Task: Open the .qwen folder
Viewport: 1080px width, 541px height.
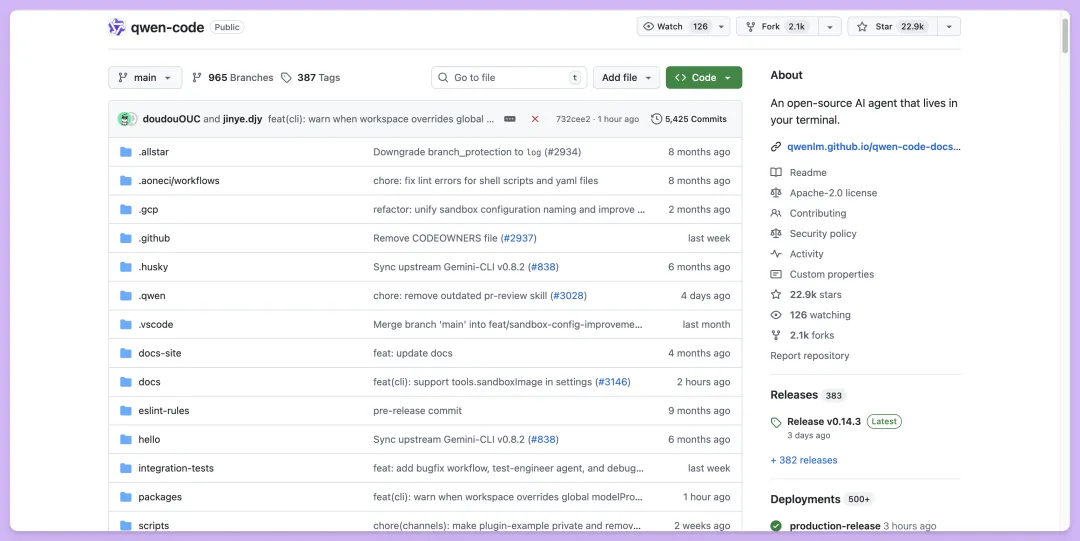Action: point(152,296)
